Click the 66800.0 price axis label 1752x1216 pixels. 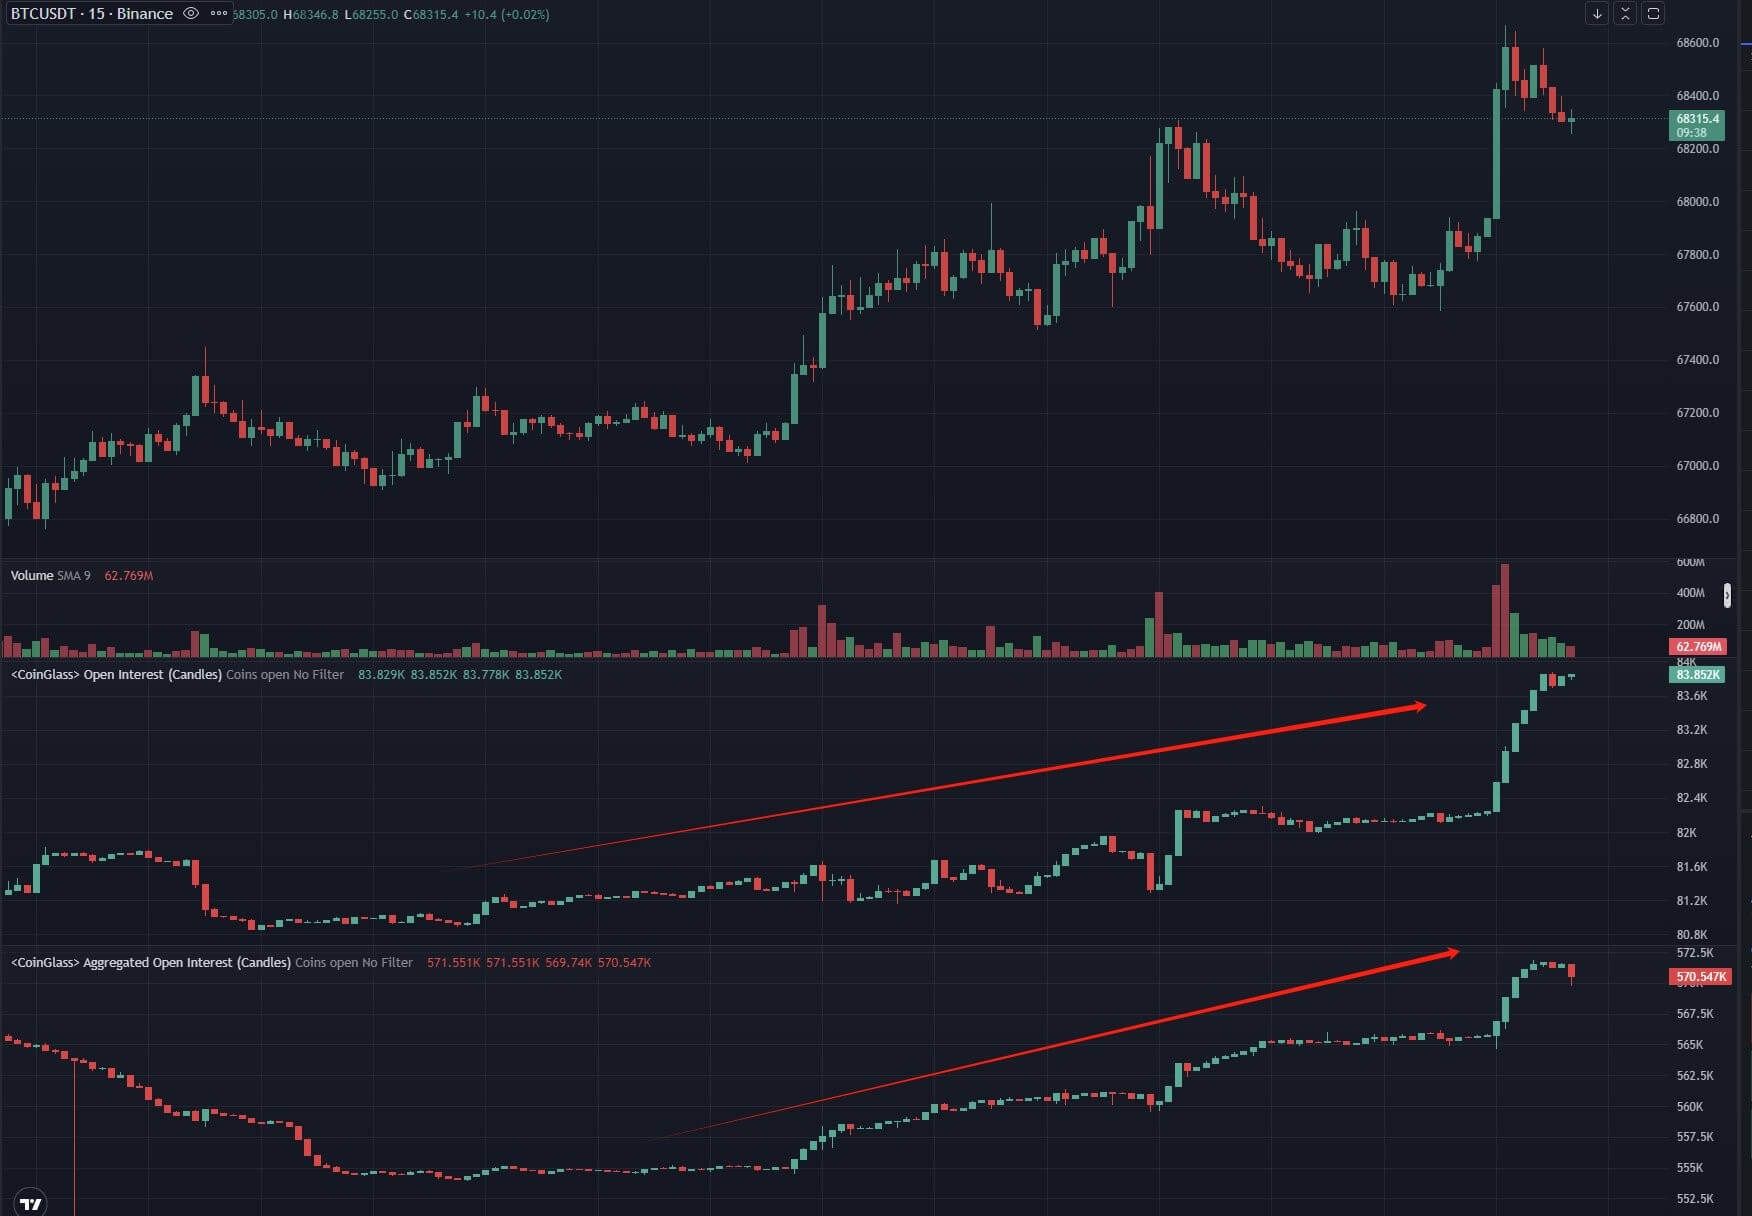[x=1697, y=519]
